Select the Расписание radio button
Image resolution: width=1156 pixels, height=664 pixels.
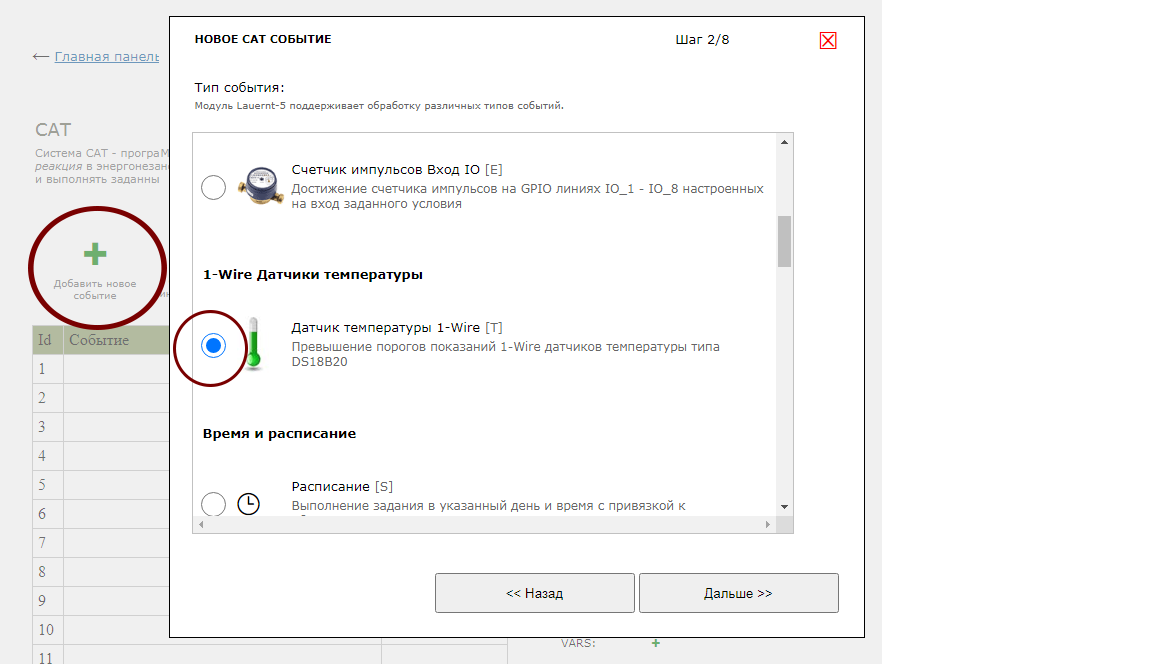pos(214,504)
